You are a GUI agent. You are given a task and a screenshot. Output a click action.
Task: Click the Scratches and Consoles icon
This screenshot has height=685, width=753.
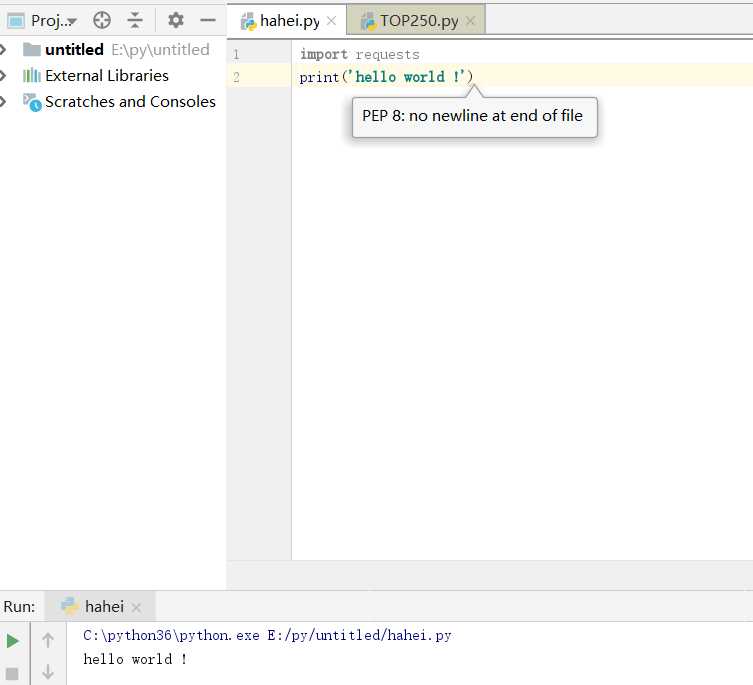[32, 102]
